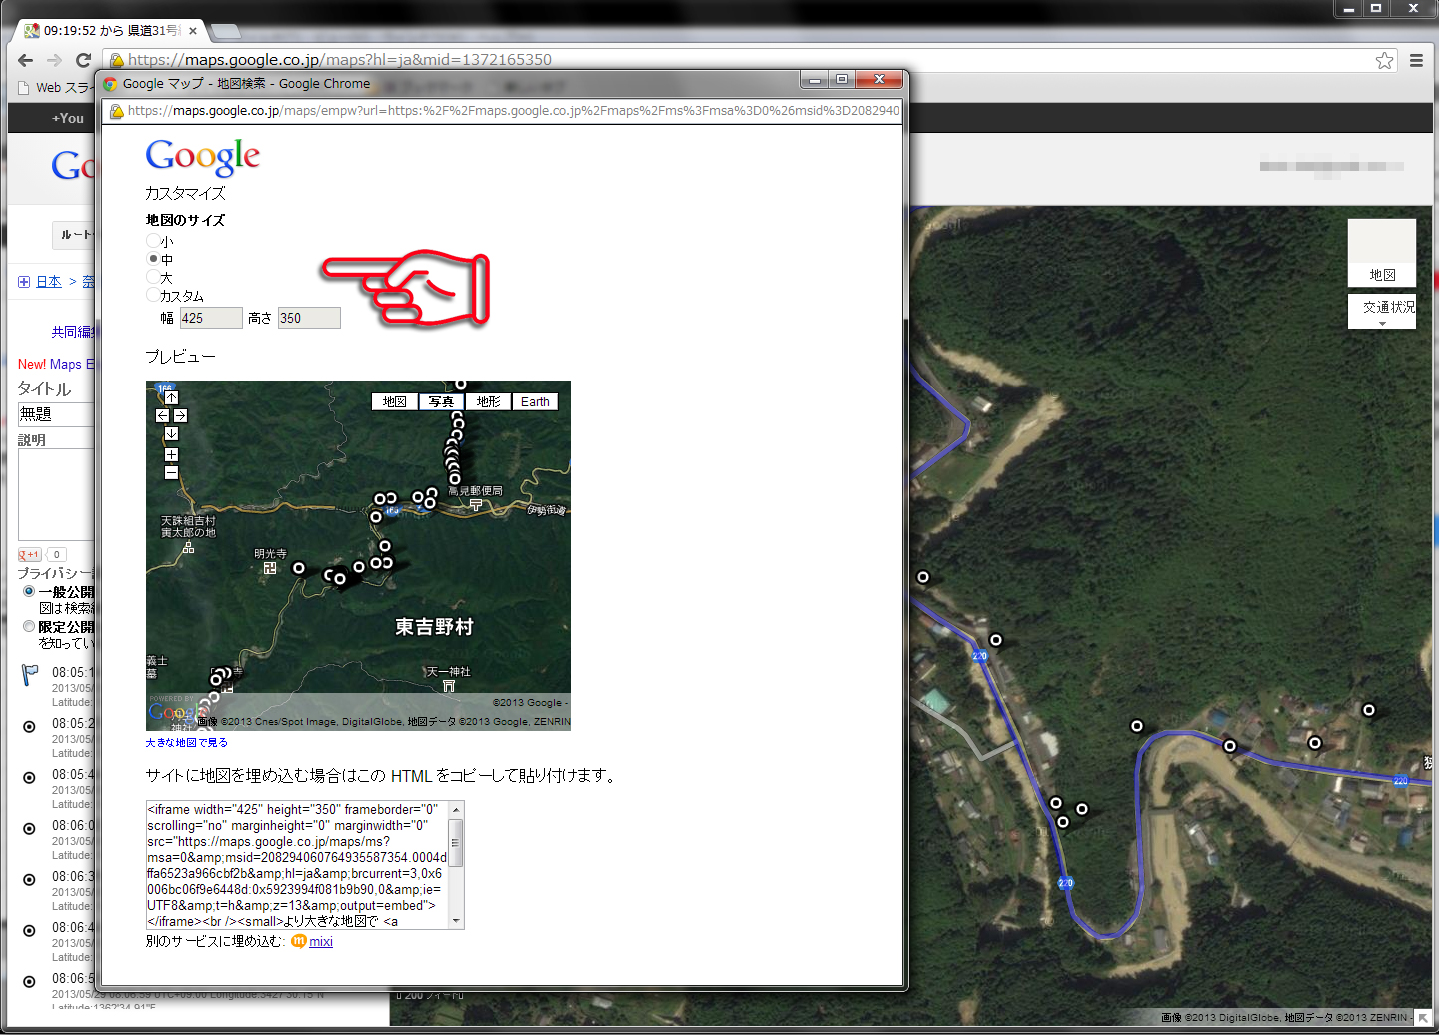
Task: Switch the preview to 地形 view
Action: [488, 401]
